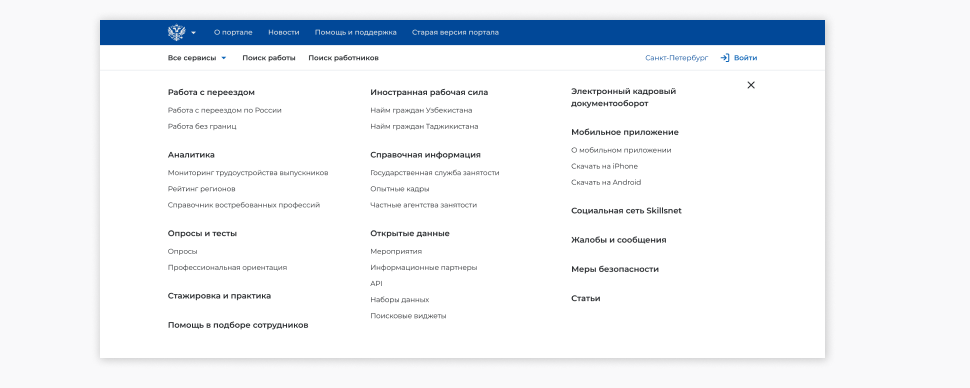Open Социальная сеть Skillsnet

coord(626,210)
